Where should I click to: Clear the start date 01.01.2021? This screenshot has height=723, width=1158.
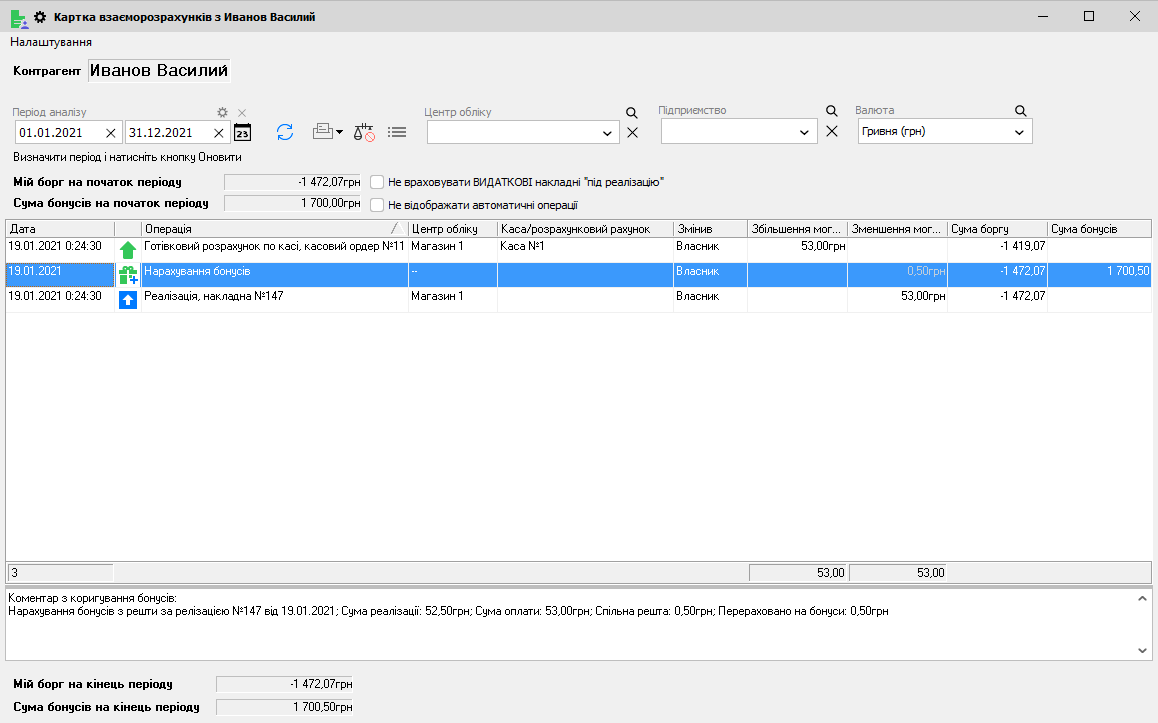point(110,133)
